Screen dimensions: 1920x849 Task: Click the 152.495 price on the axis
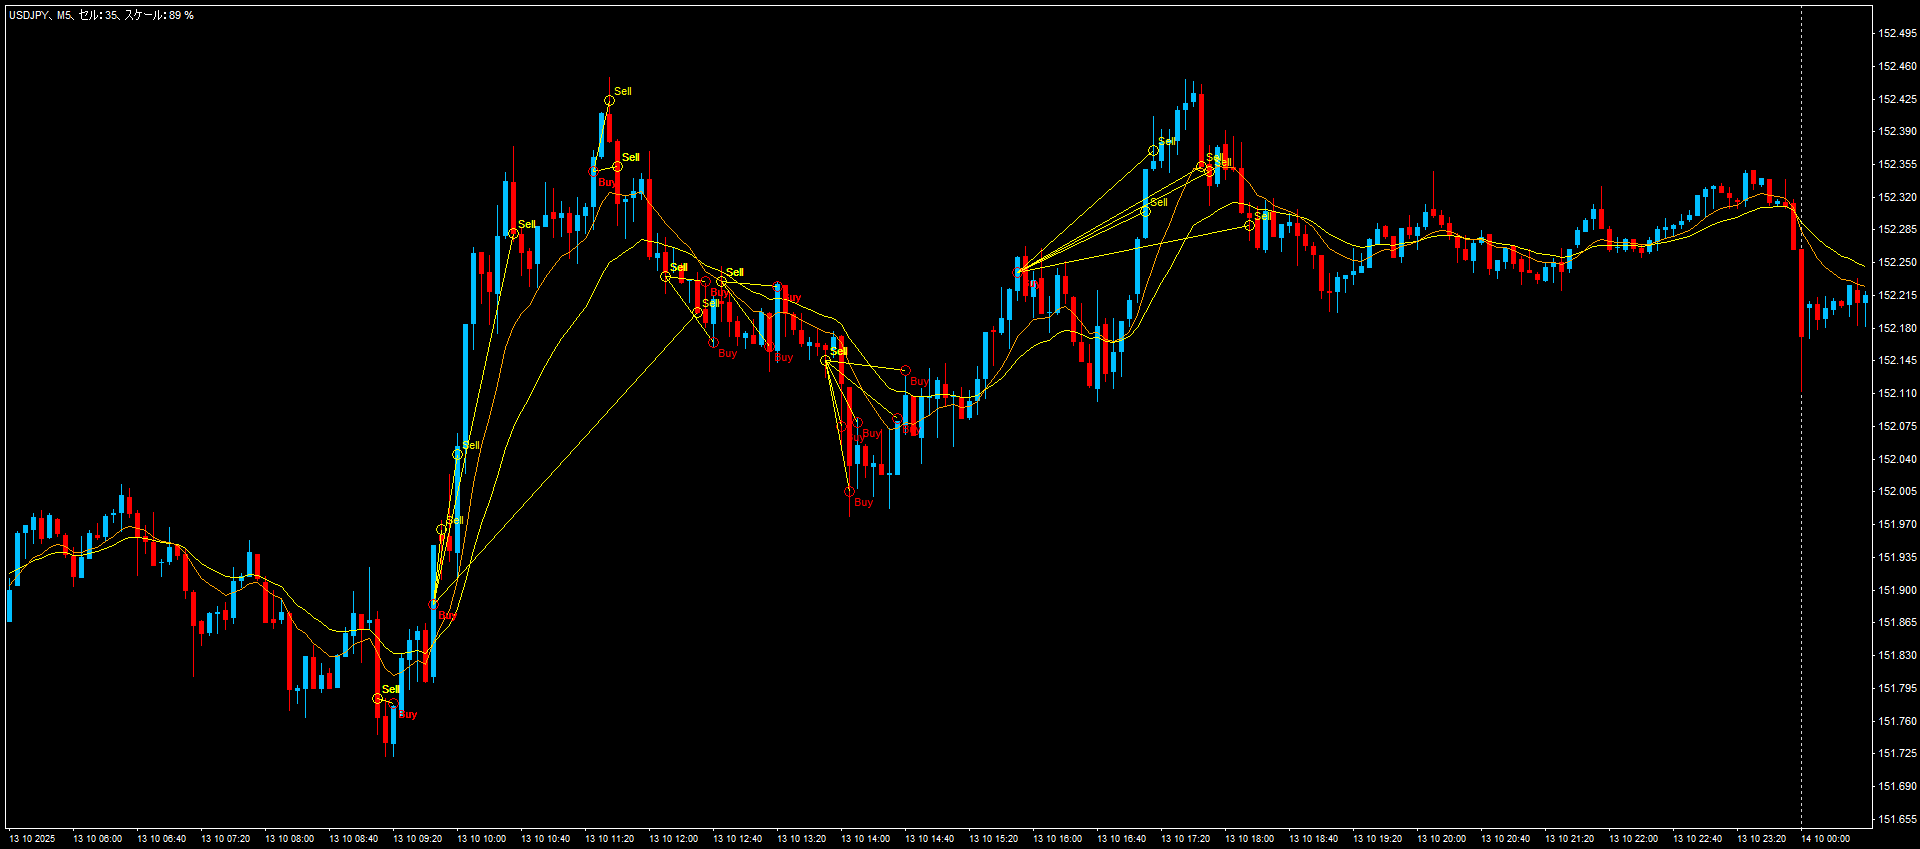[x=1897, y=33]
